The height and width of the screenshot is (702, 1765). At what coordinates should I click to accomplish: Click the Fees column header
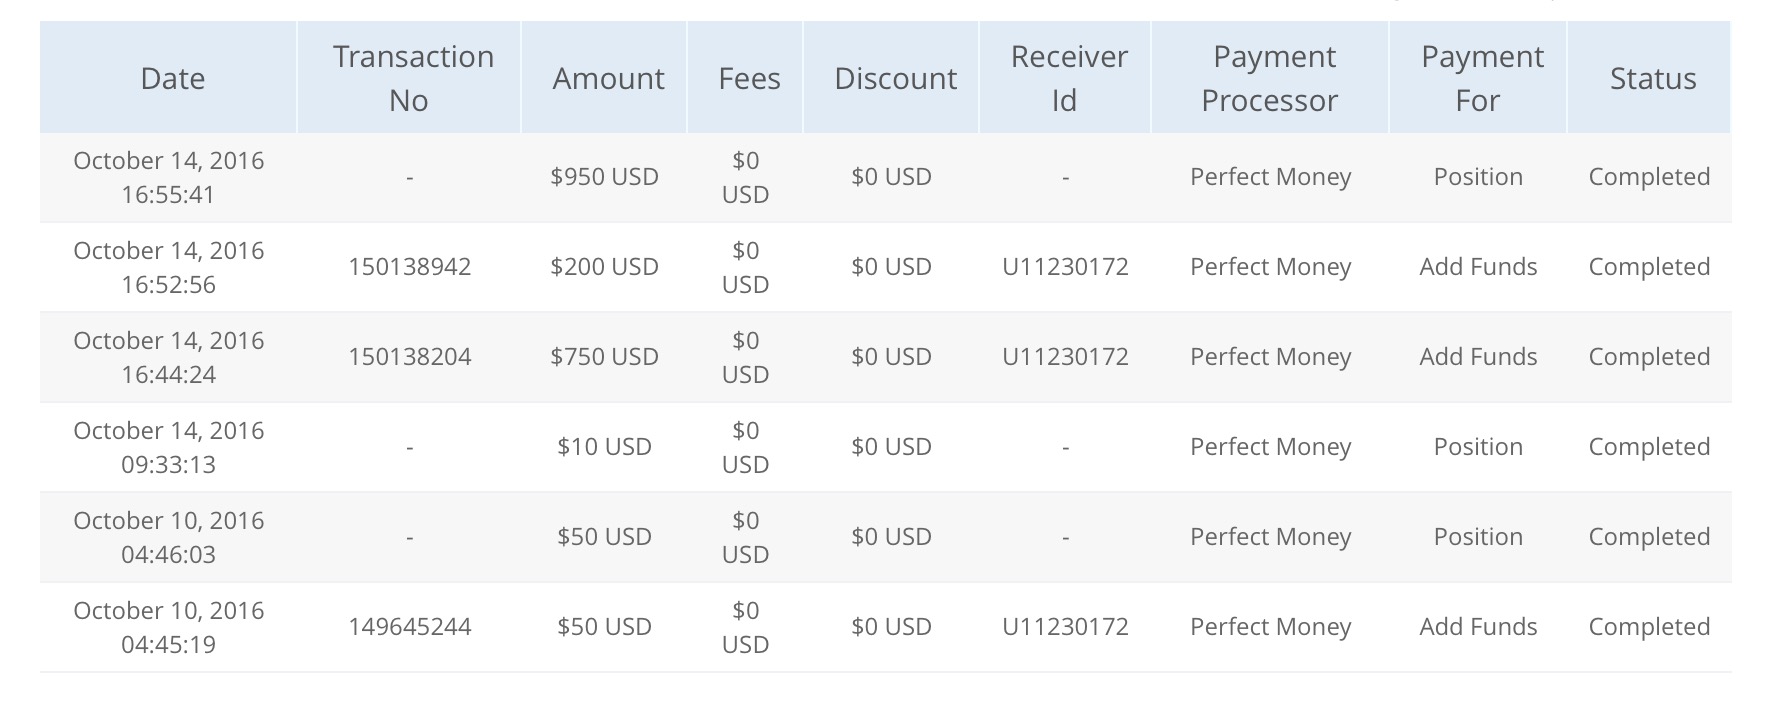pyautogui.click(x=749, y=78)
